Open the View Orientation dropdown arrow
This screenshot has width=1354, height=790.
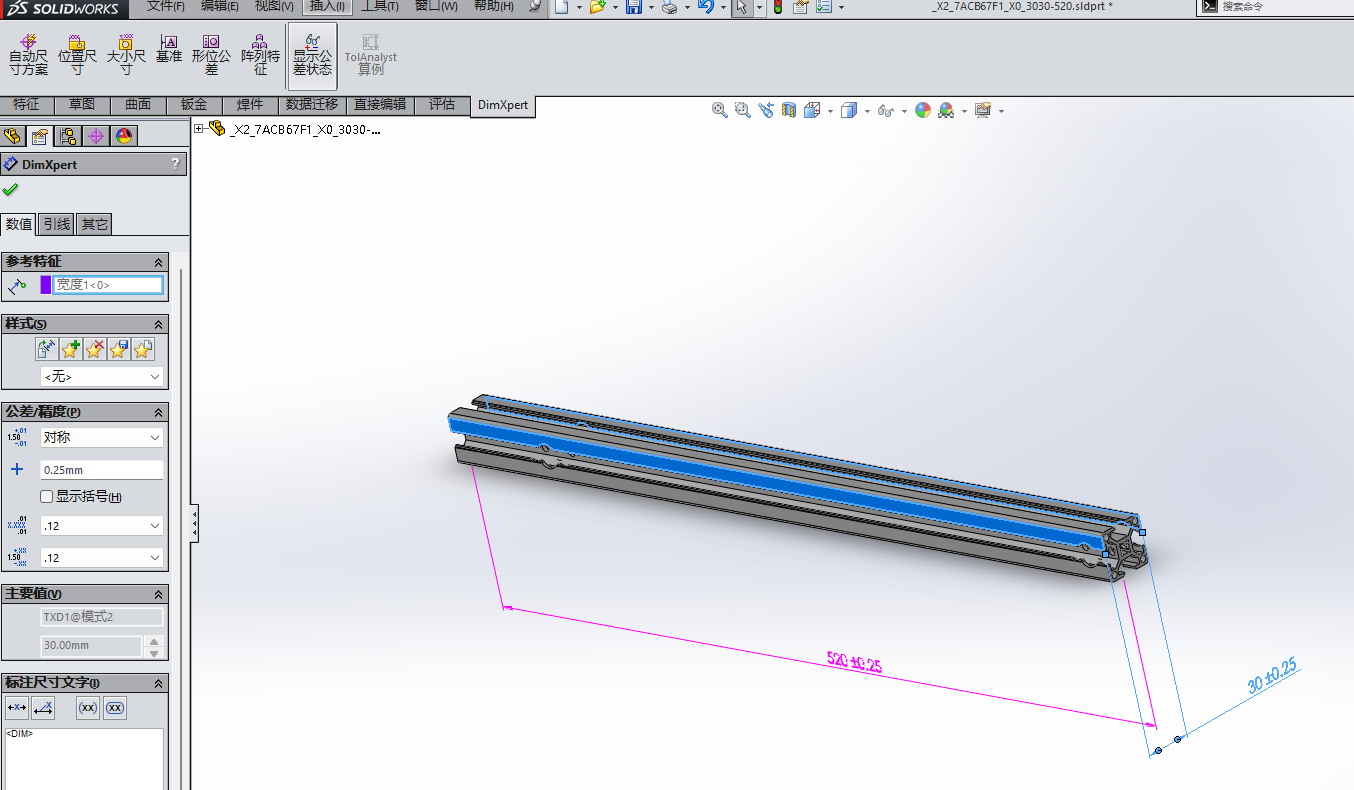[x=832, y=111]
